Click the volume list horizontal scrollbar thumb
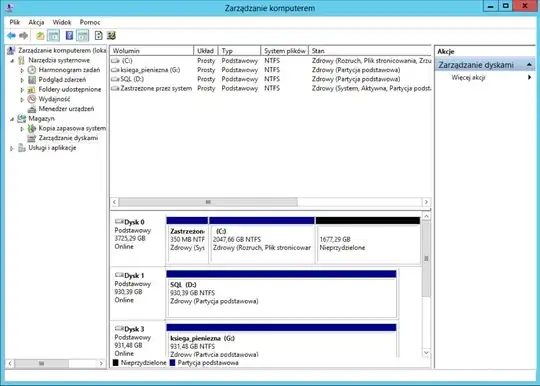The height and width of the screenshot is (386, 540). click(208, 202)
